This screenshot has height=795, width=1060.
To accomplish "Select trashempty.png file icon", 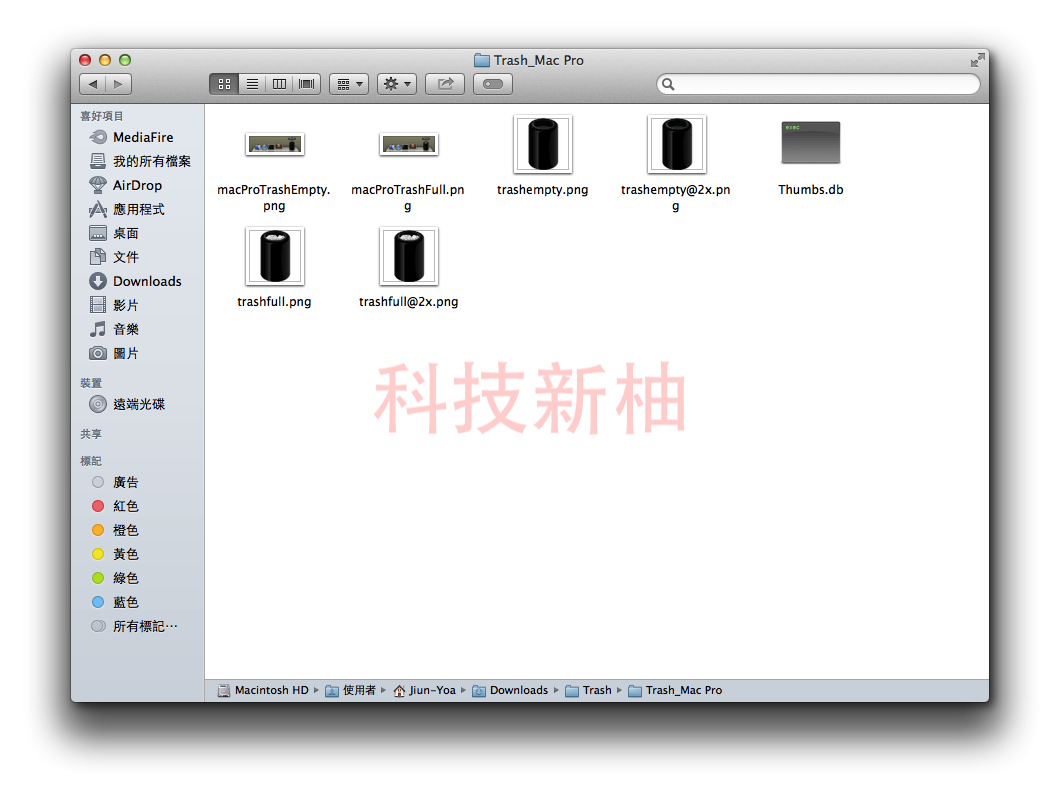I will point(543,144).
